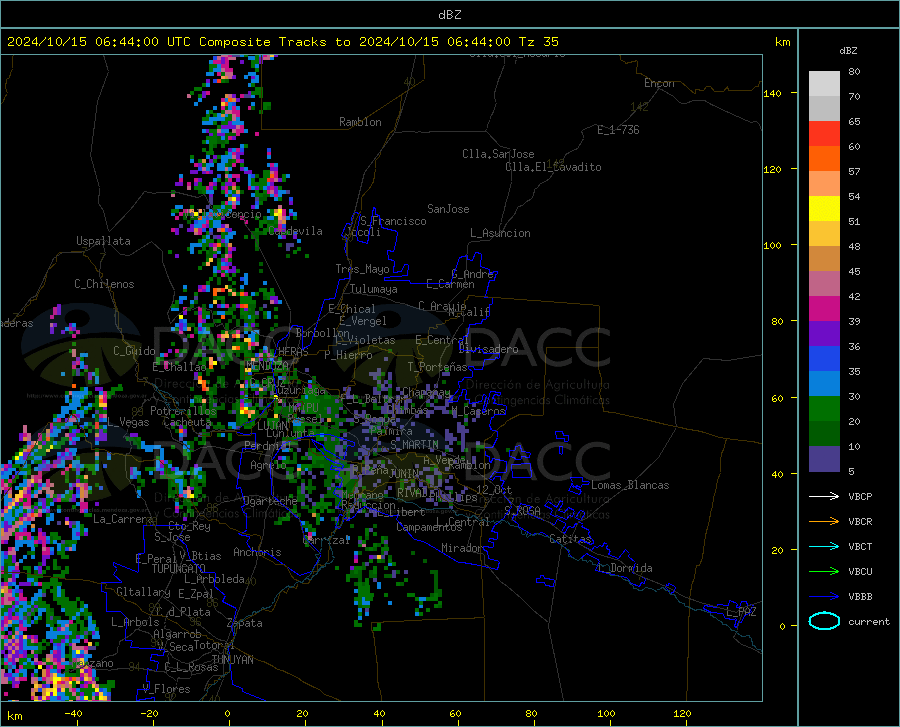Click the dBZ title at top
The image size is (900, 727).
[x=449, y=15]
